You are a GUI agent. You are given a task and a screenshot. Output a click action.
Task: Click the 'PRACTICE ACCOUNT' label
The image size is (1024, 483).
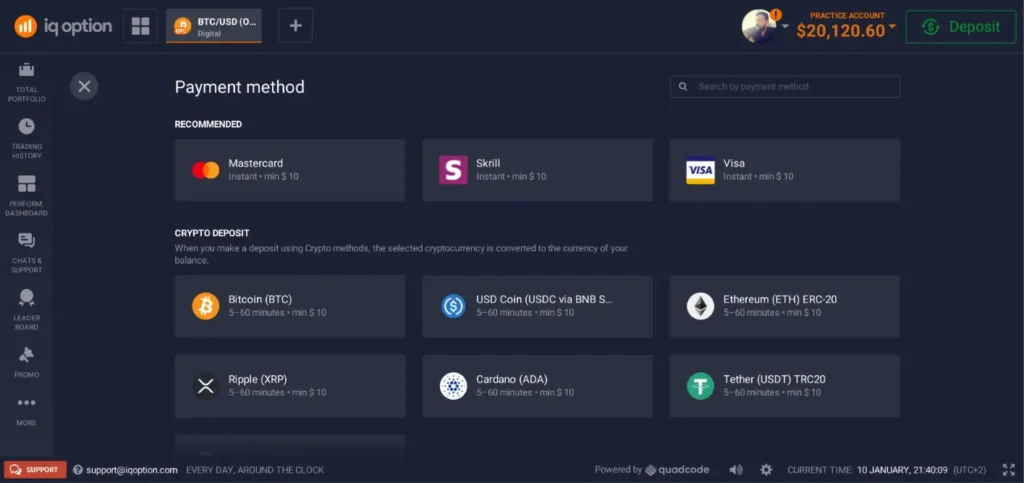(847, 15)
